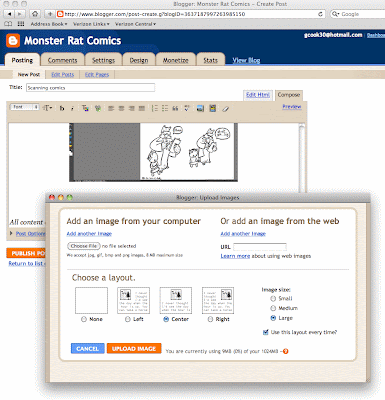Open the browser home page icon

(x=35, y=14)
